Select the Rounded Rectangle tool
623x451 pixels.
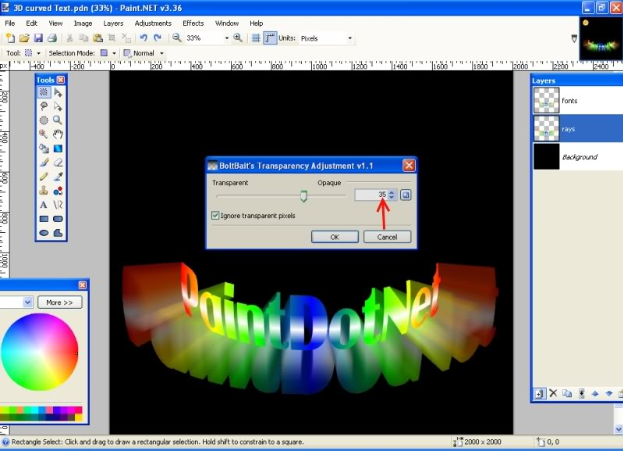(x=58, y=219)
